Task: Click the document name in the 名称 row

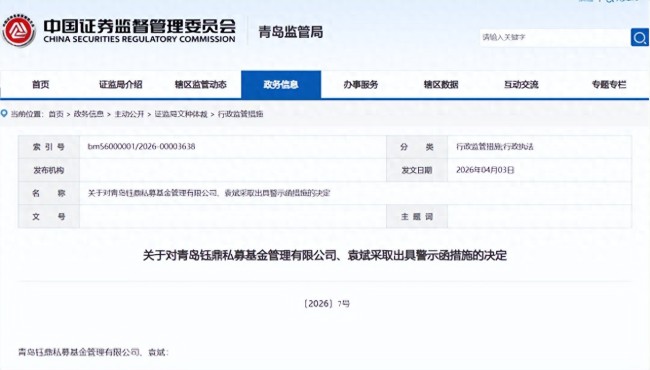Action: [x=209, y=193]
